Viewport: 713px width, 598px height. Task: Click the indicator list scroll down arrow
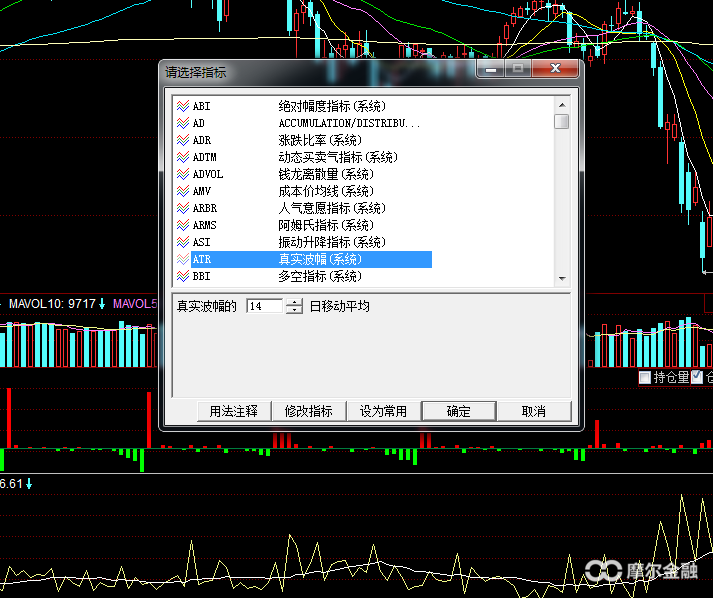pyautogui.click(x=562, y=278)
